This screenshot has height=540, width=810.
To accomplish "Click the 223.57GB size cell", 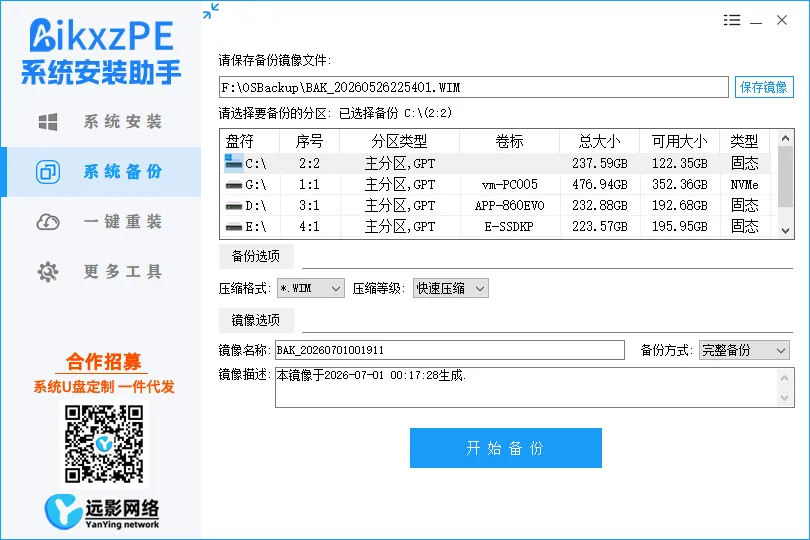I will coord(600,226).
